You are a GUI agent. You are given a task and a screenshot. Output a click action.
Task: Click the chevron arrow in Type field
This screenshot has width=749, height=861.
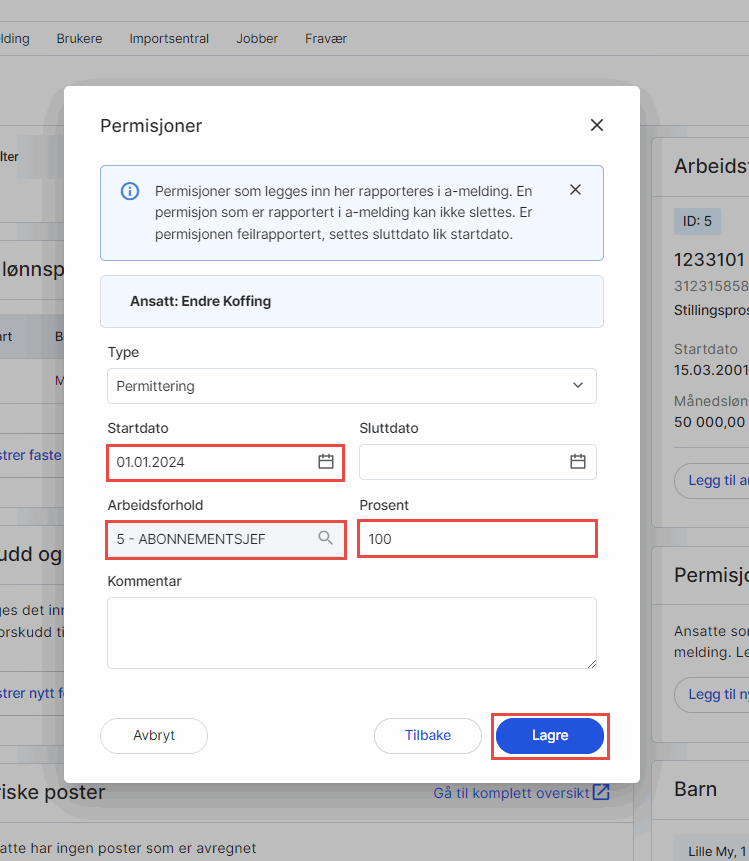click(577, 386)
